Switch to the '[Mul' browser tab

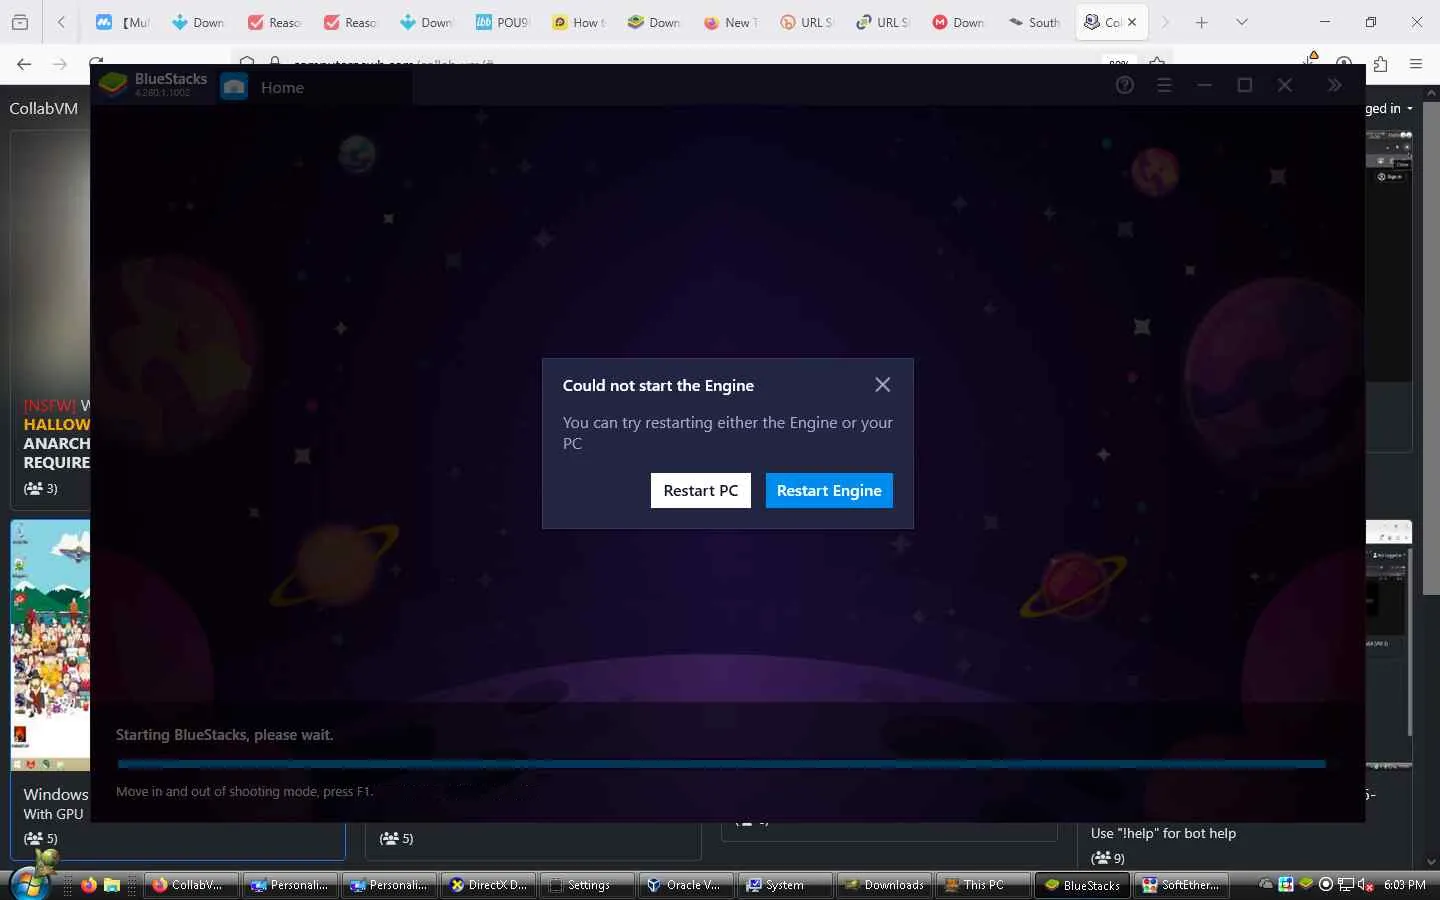click(x=122, y=22)
